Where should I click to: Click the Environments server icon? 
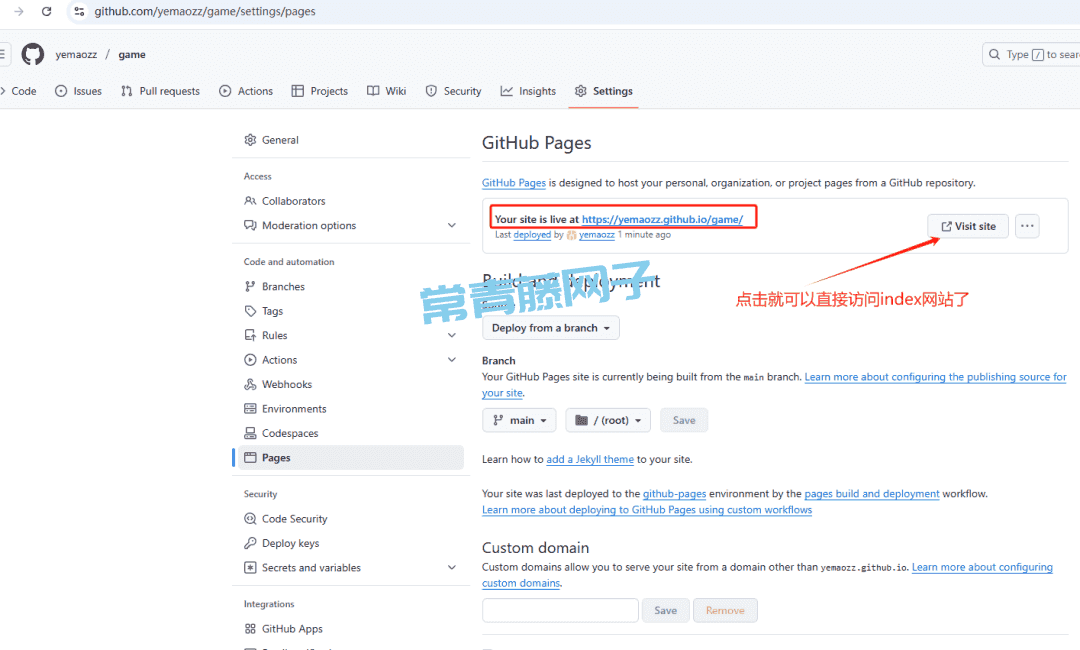pyautogui.click(x=250, y=409)
